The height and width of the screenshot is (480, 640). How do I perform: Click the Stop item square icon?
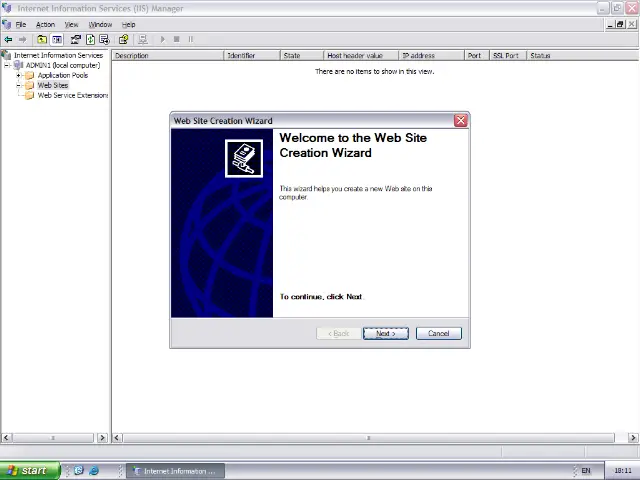[x=177, y=40]
